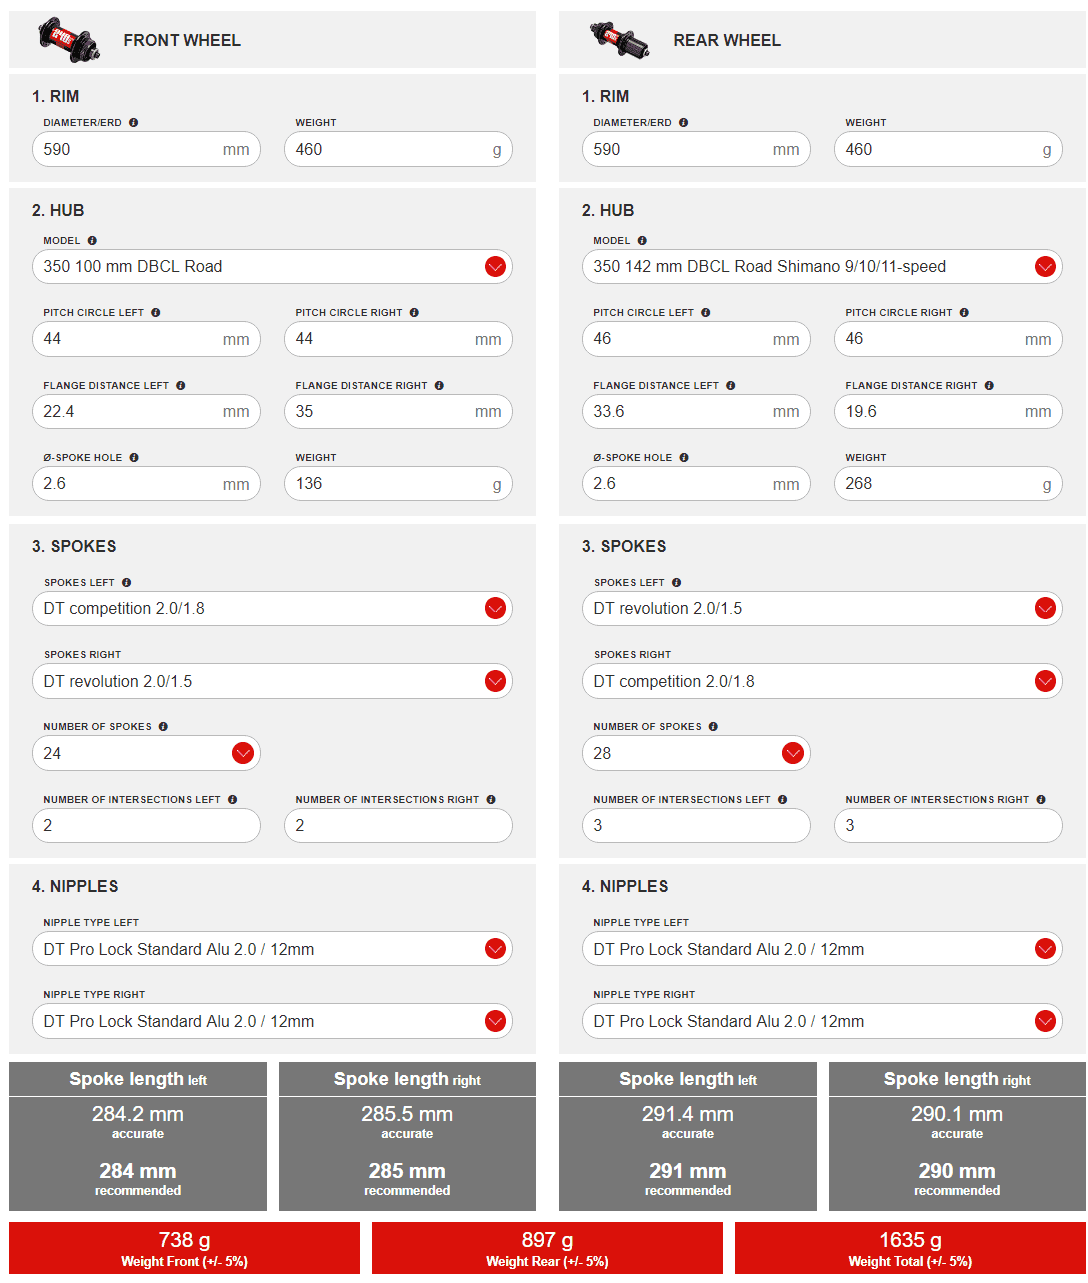
Task: Expand front Nipple Type Left dropdown
Action: pos(495,949)
